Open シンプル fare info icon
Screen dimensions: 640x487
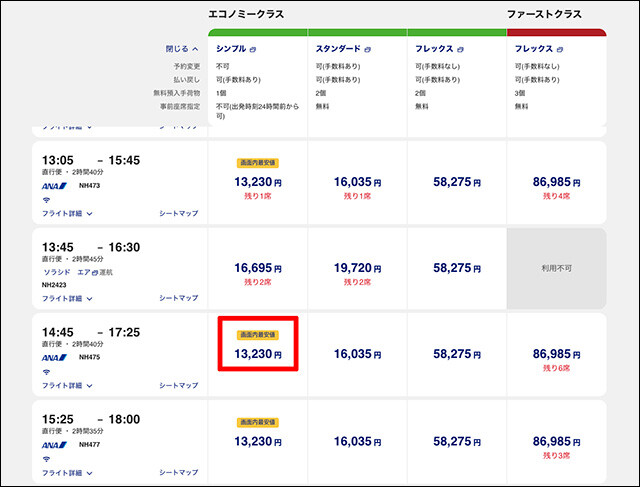253,49
